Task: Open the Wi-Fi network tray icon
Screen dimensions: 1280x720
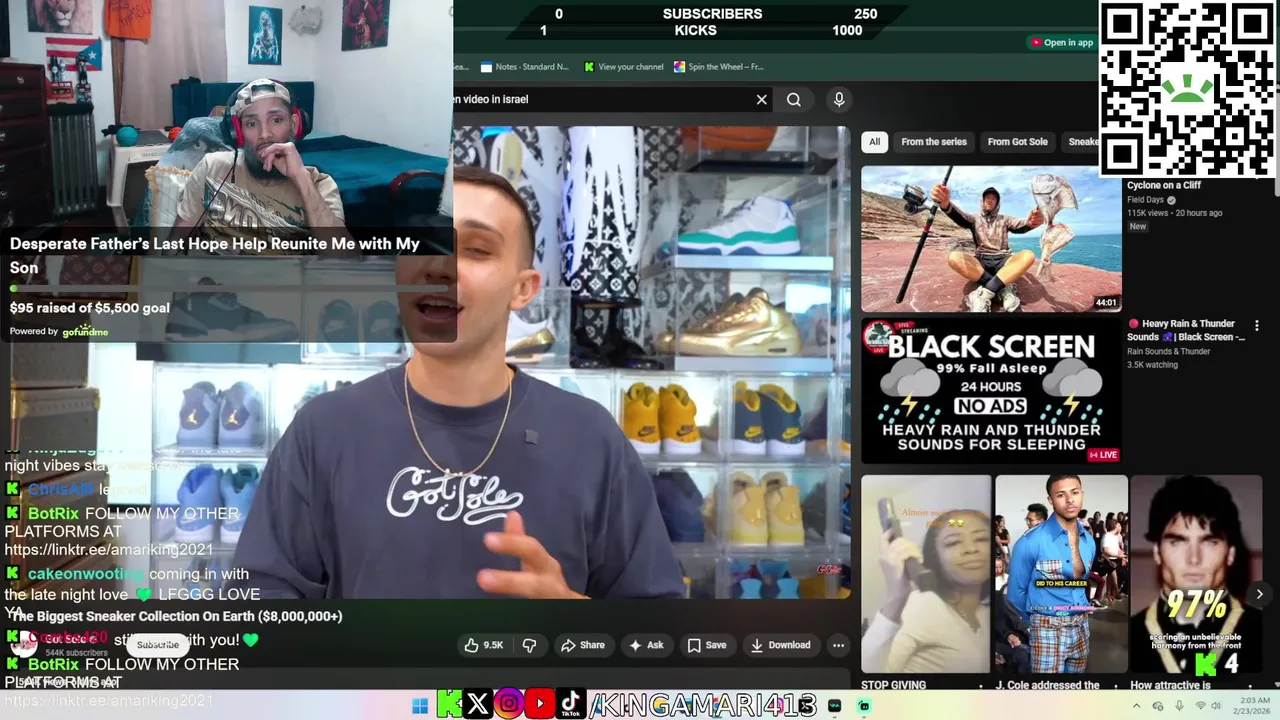Action: tap(1201, 706)
